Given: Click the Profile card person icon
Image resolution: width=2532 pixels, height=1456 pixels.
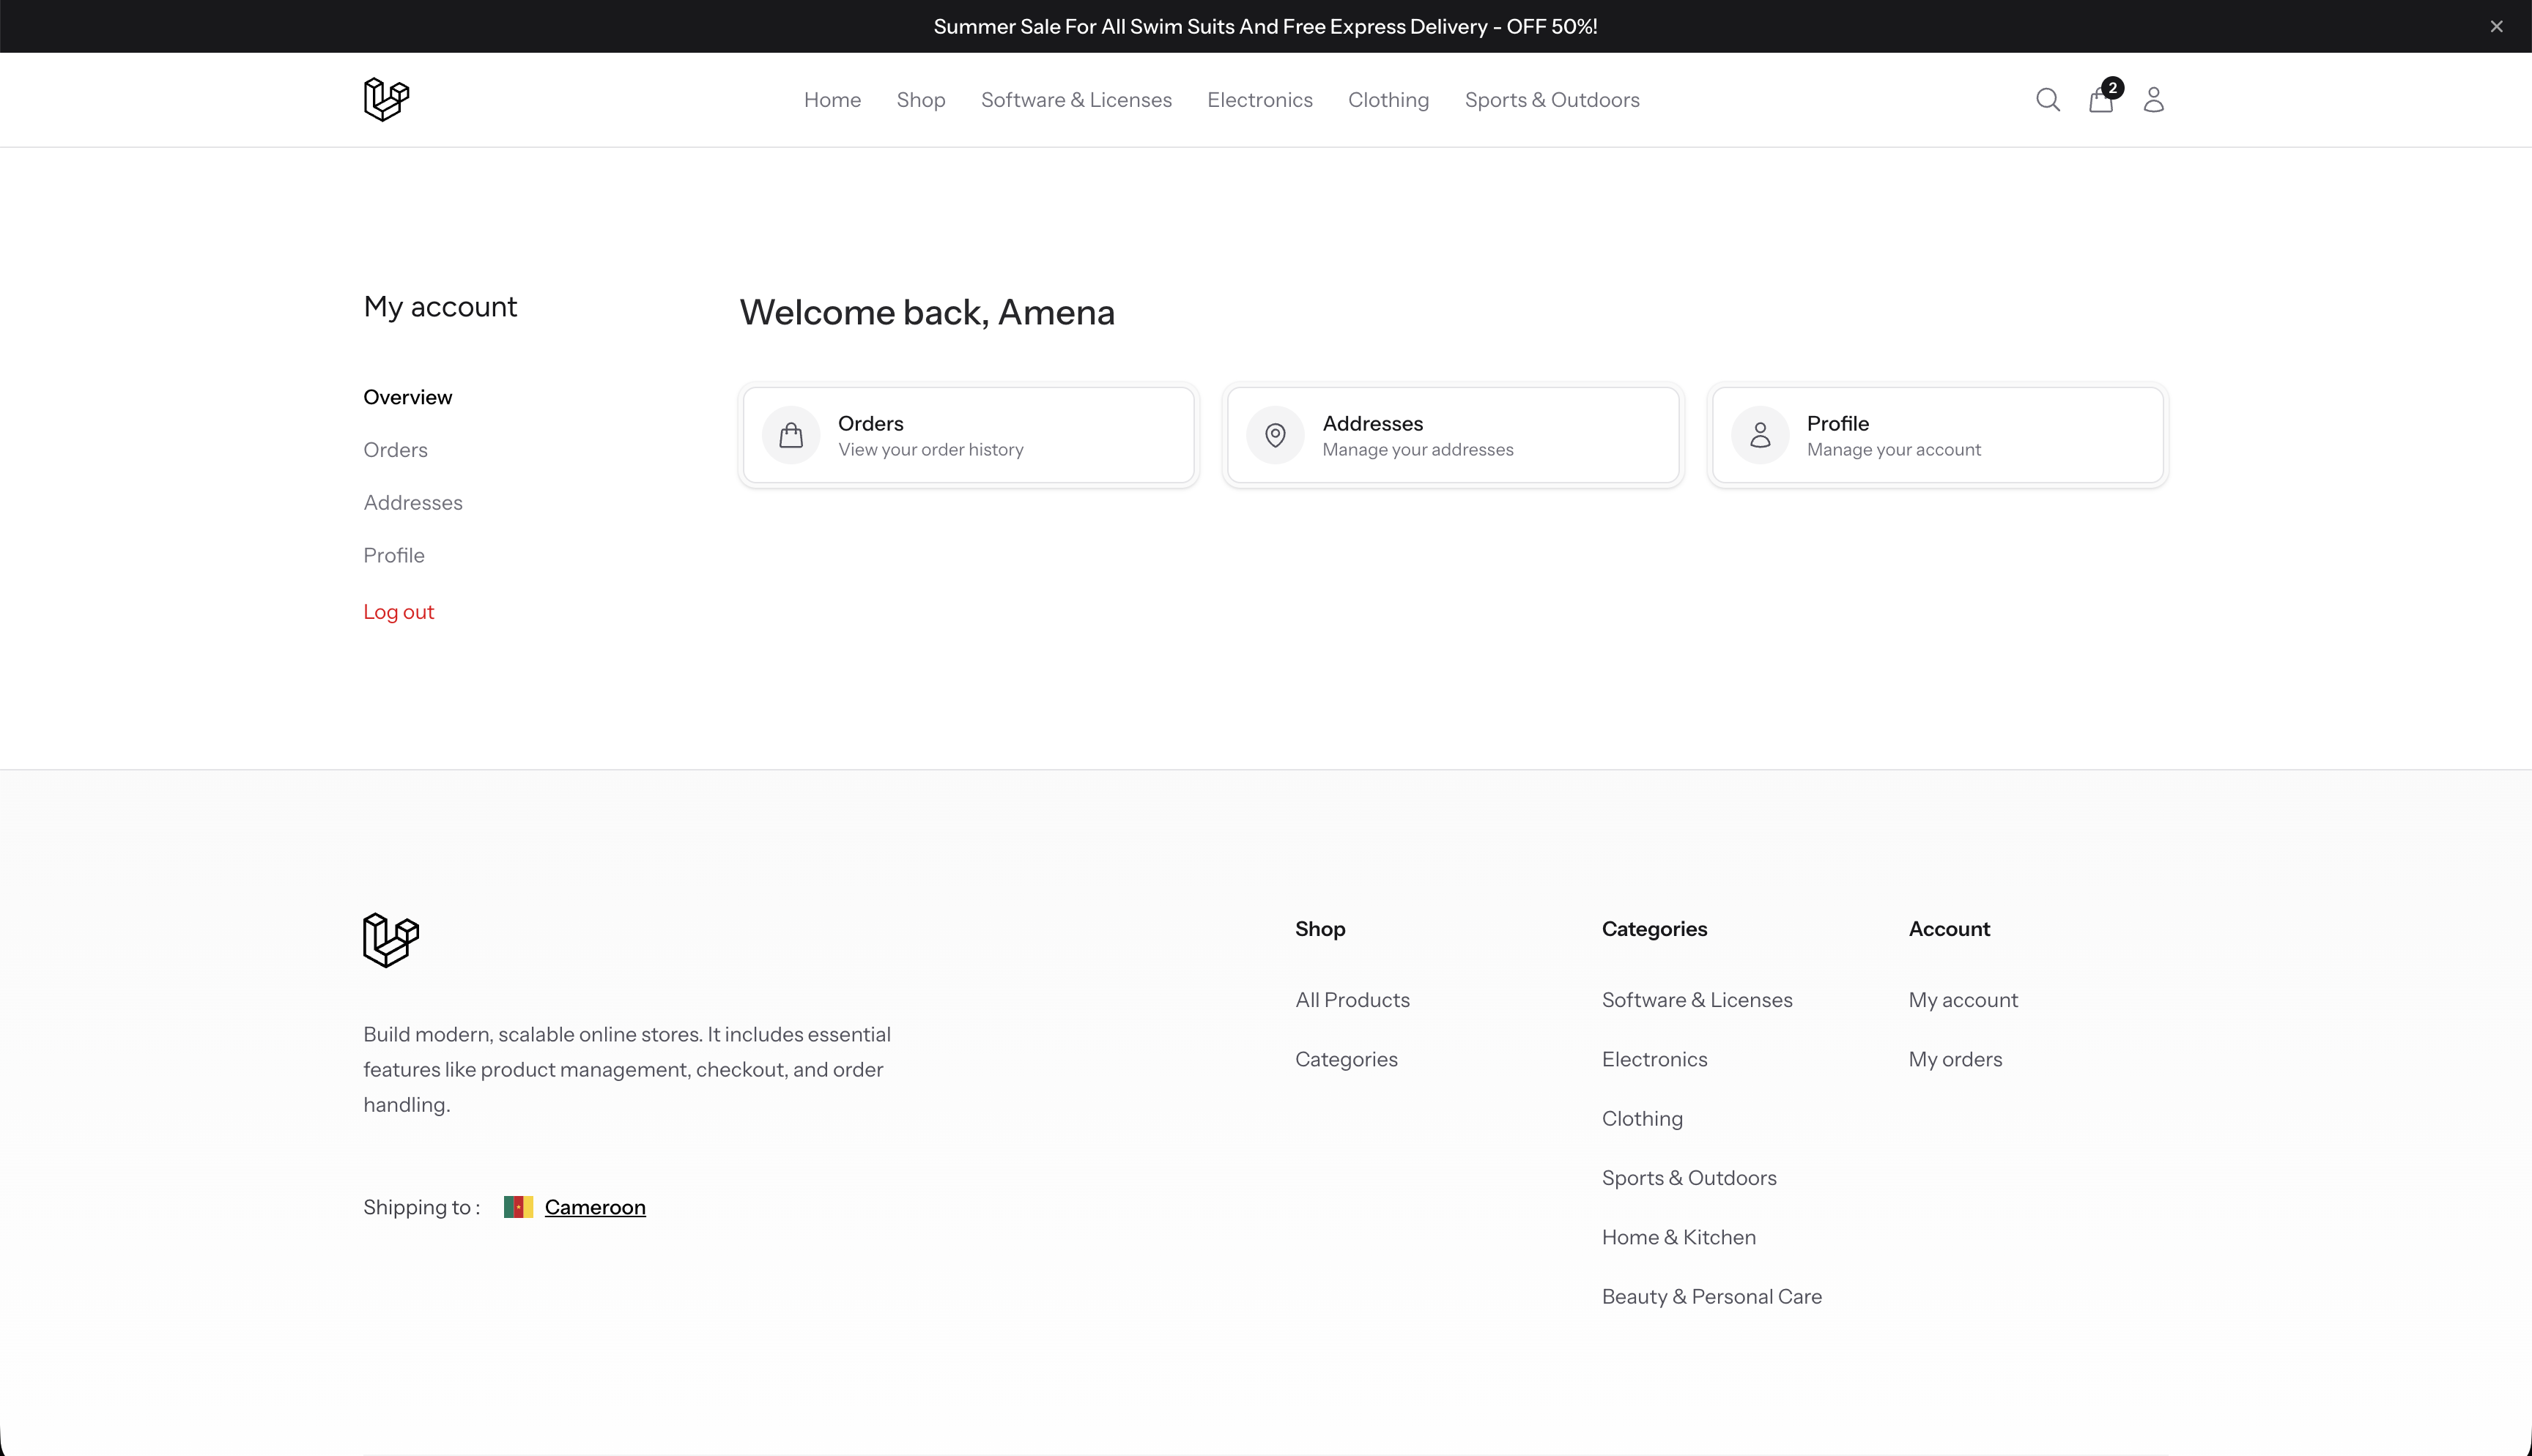Looking at the screenshot, I should click(x=1760, y=435).
